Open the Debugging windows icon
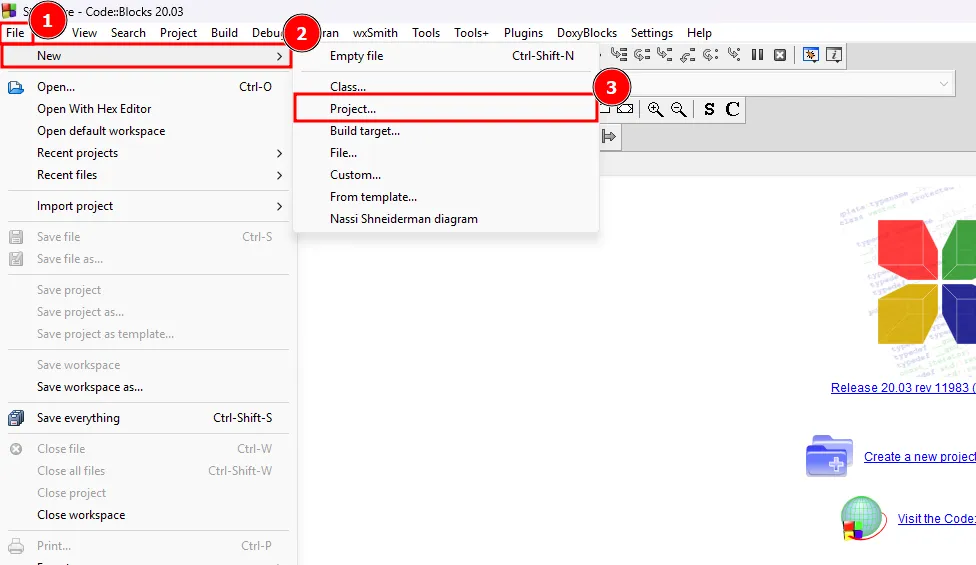Image resolution: width=976 pixels, height=565 pixels. [x=810, y=55]
